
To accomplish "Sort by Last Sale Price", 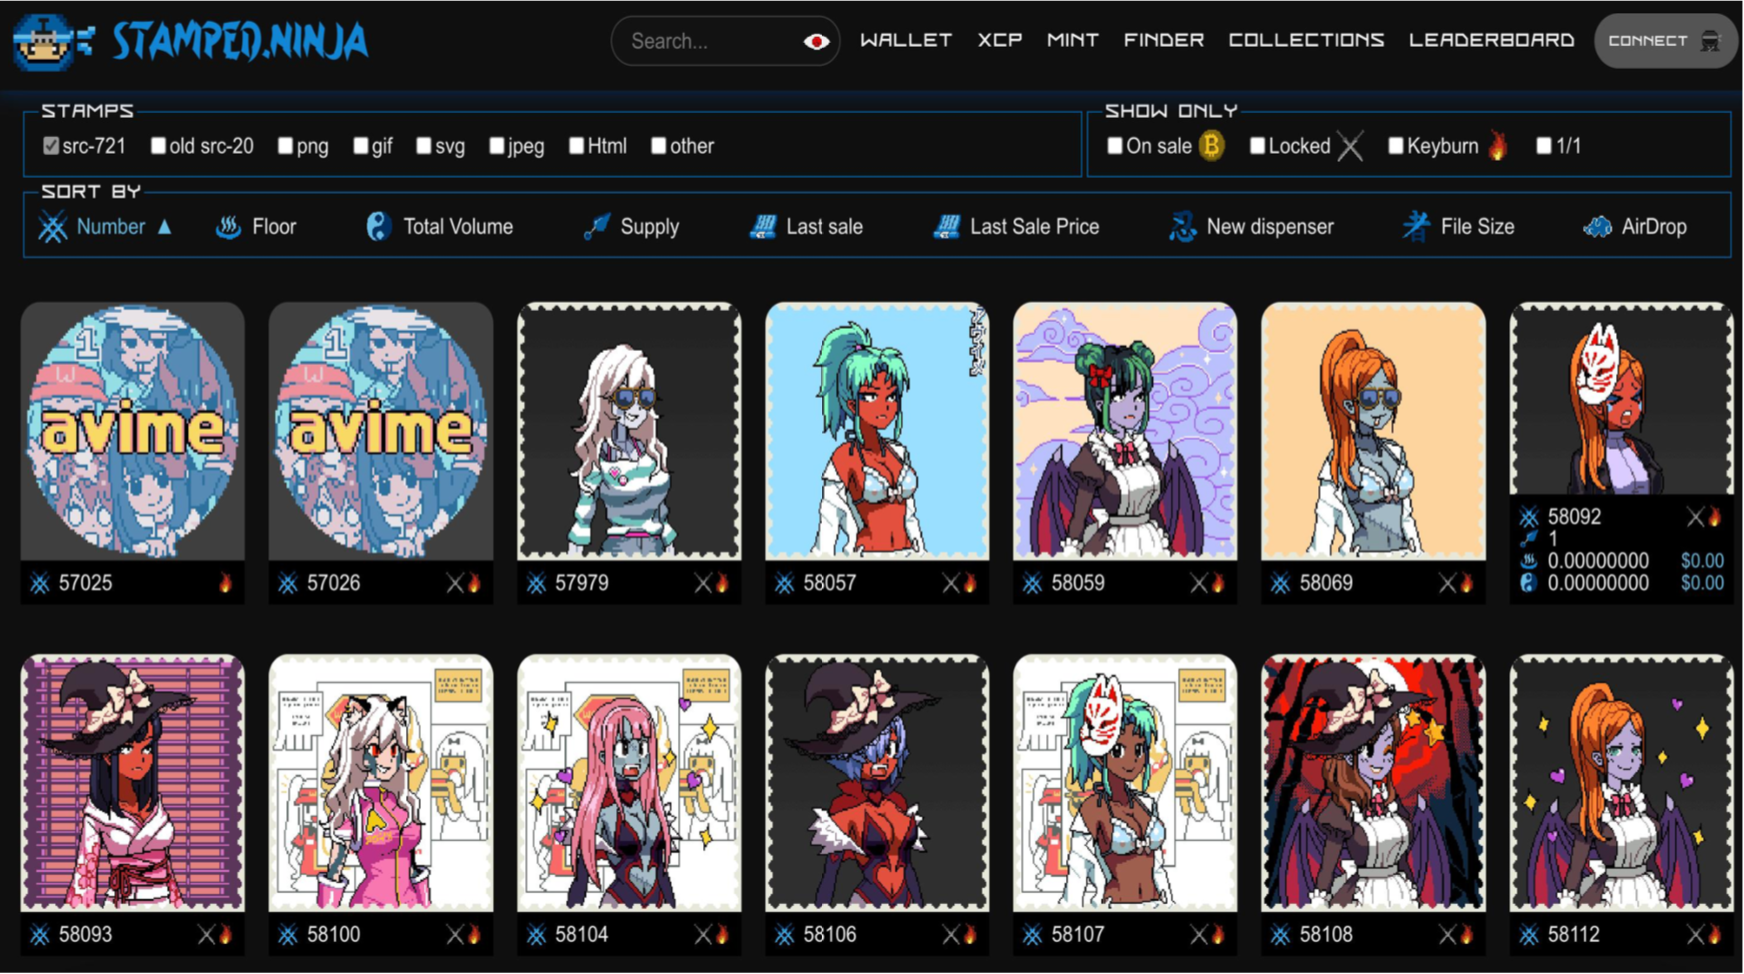I will [1034, 227].
